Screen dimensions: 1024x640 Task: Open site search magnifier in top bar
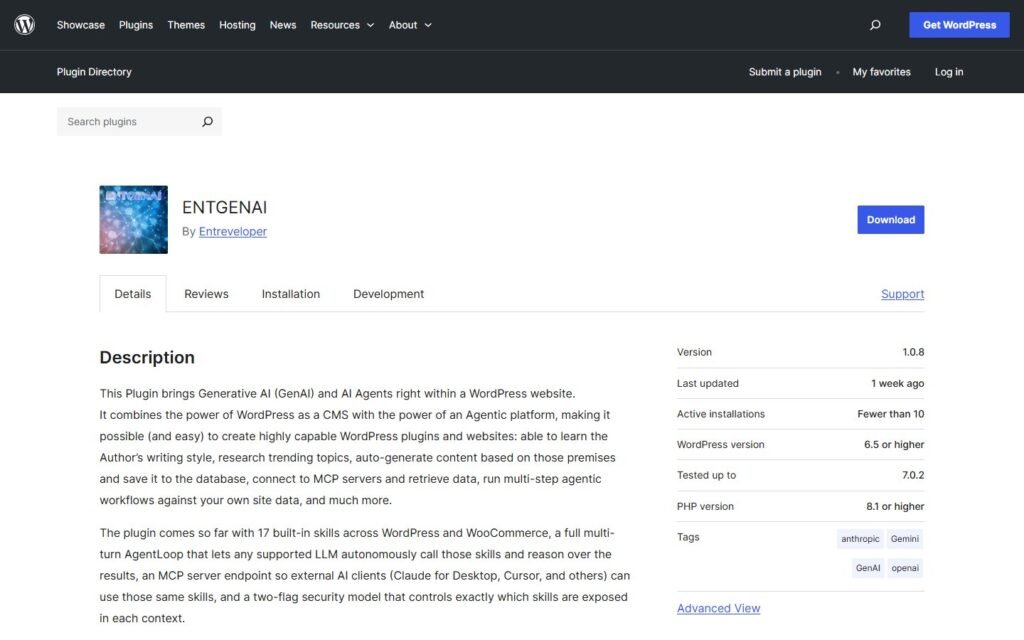point(875,25)
